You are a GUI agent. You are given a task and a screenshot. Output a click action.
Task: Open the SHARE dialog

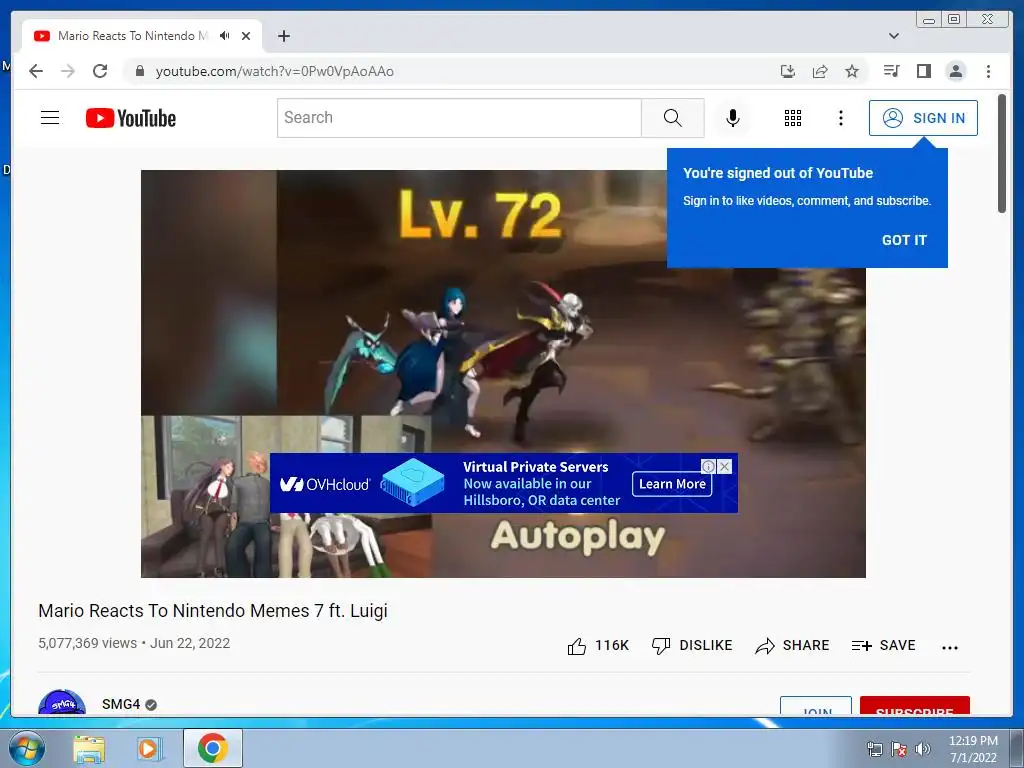792,646
